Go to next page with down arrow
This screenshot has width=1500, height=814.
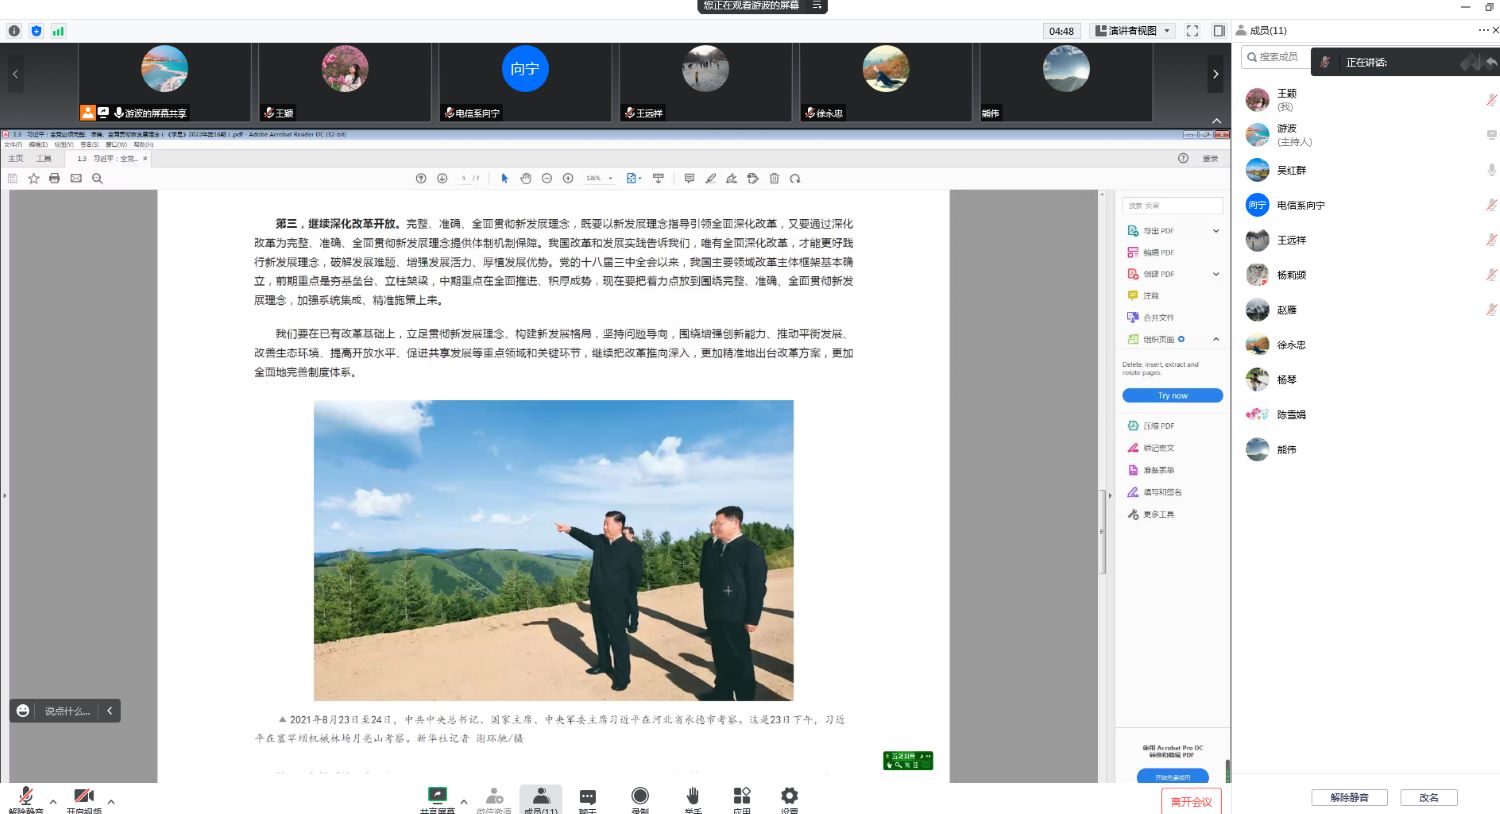(x=442, y=178)
